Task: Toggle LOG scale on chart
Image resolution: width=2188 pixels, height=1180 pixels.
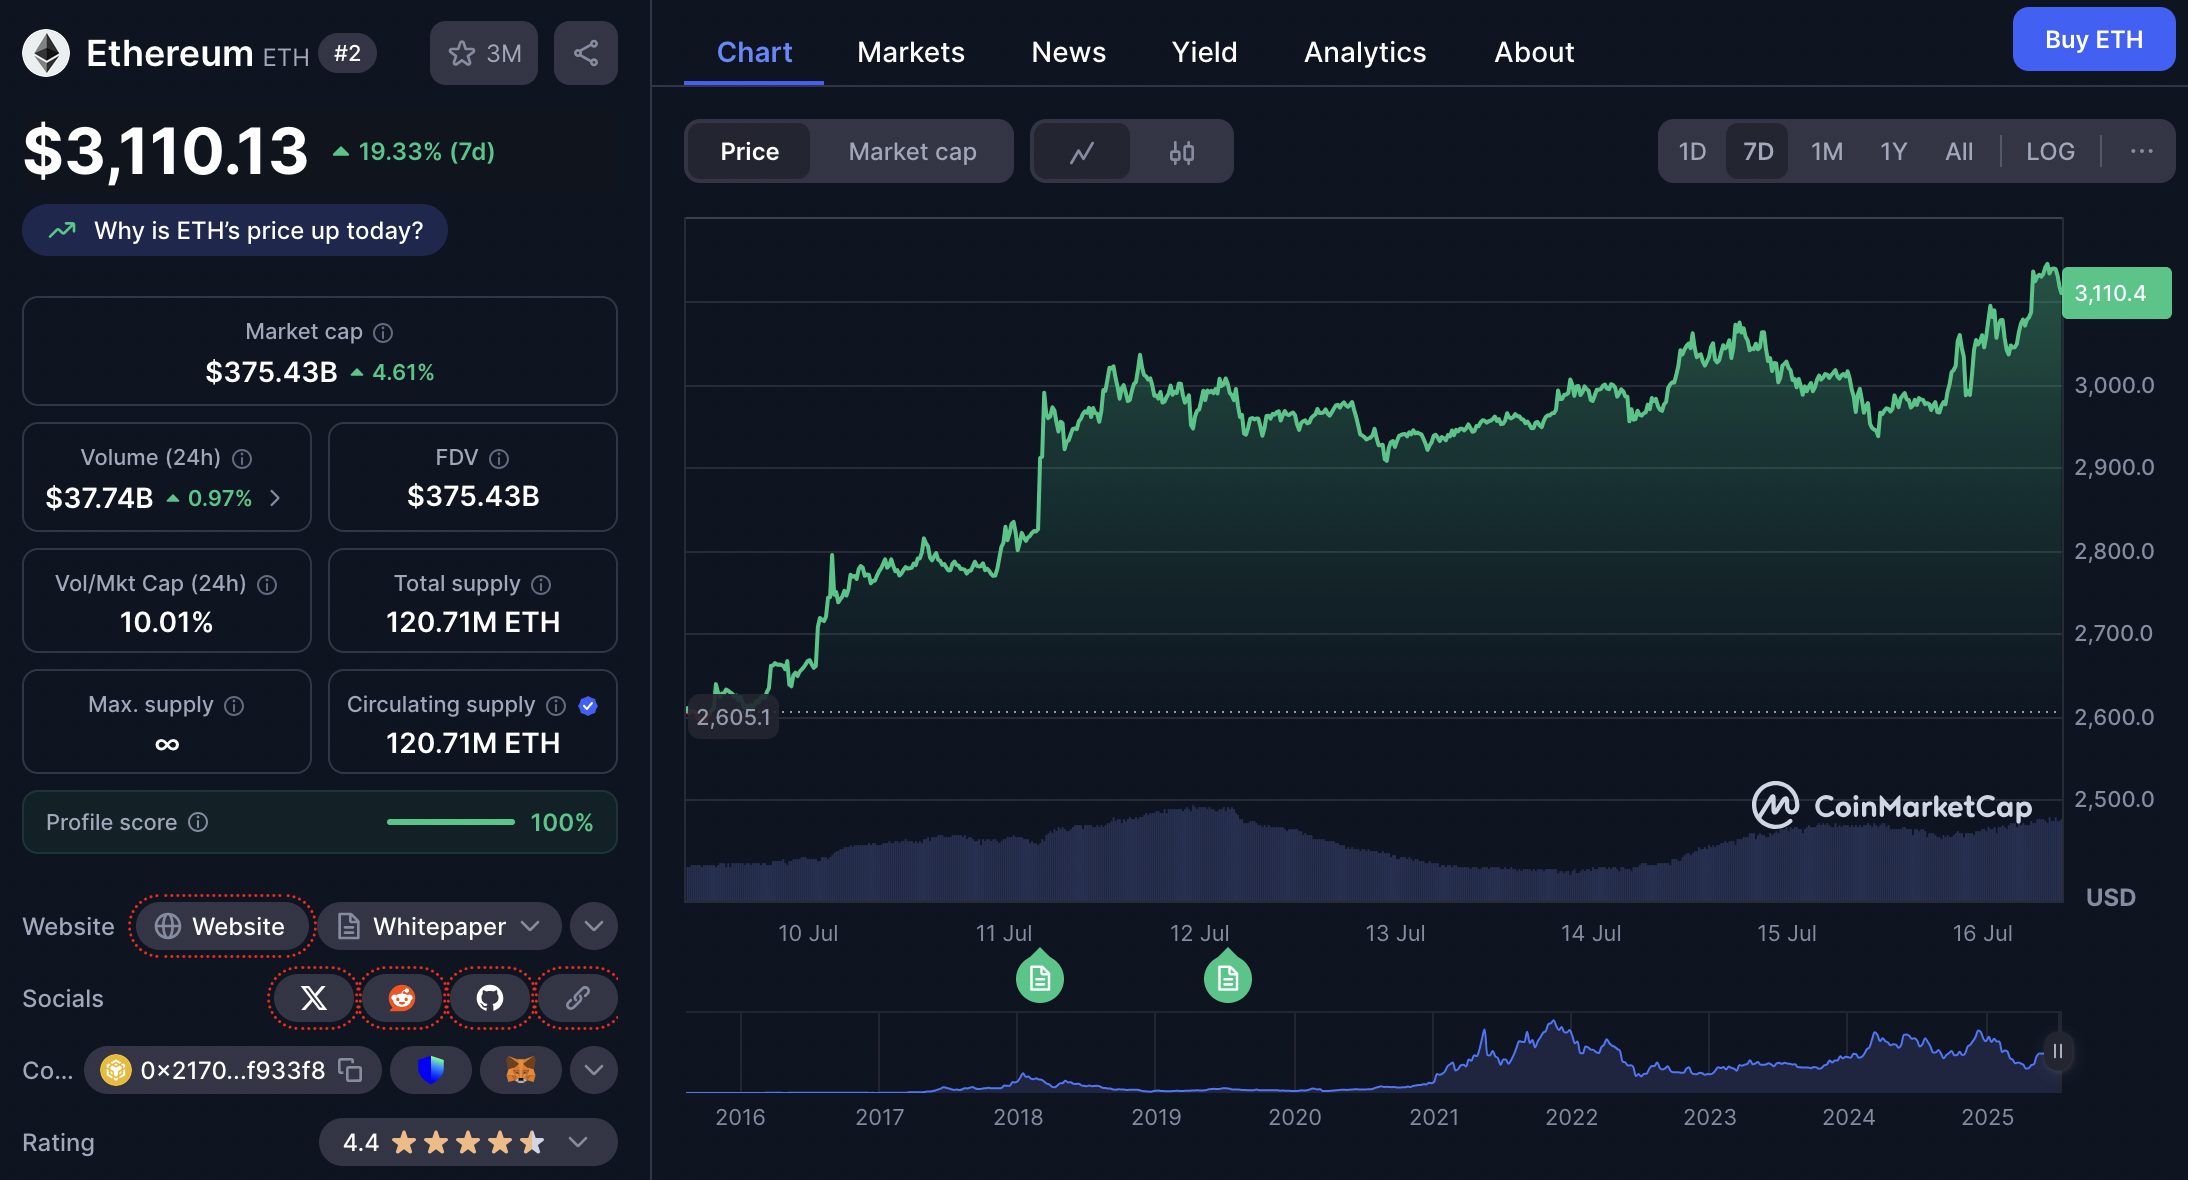Action: [2050, 152]
